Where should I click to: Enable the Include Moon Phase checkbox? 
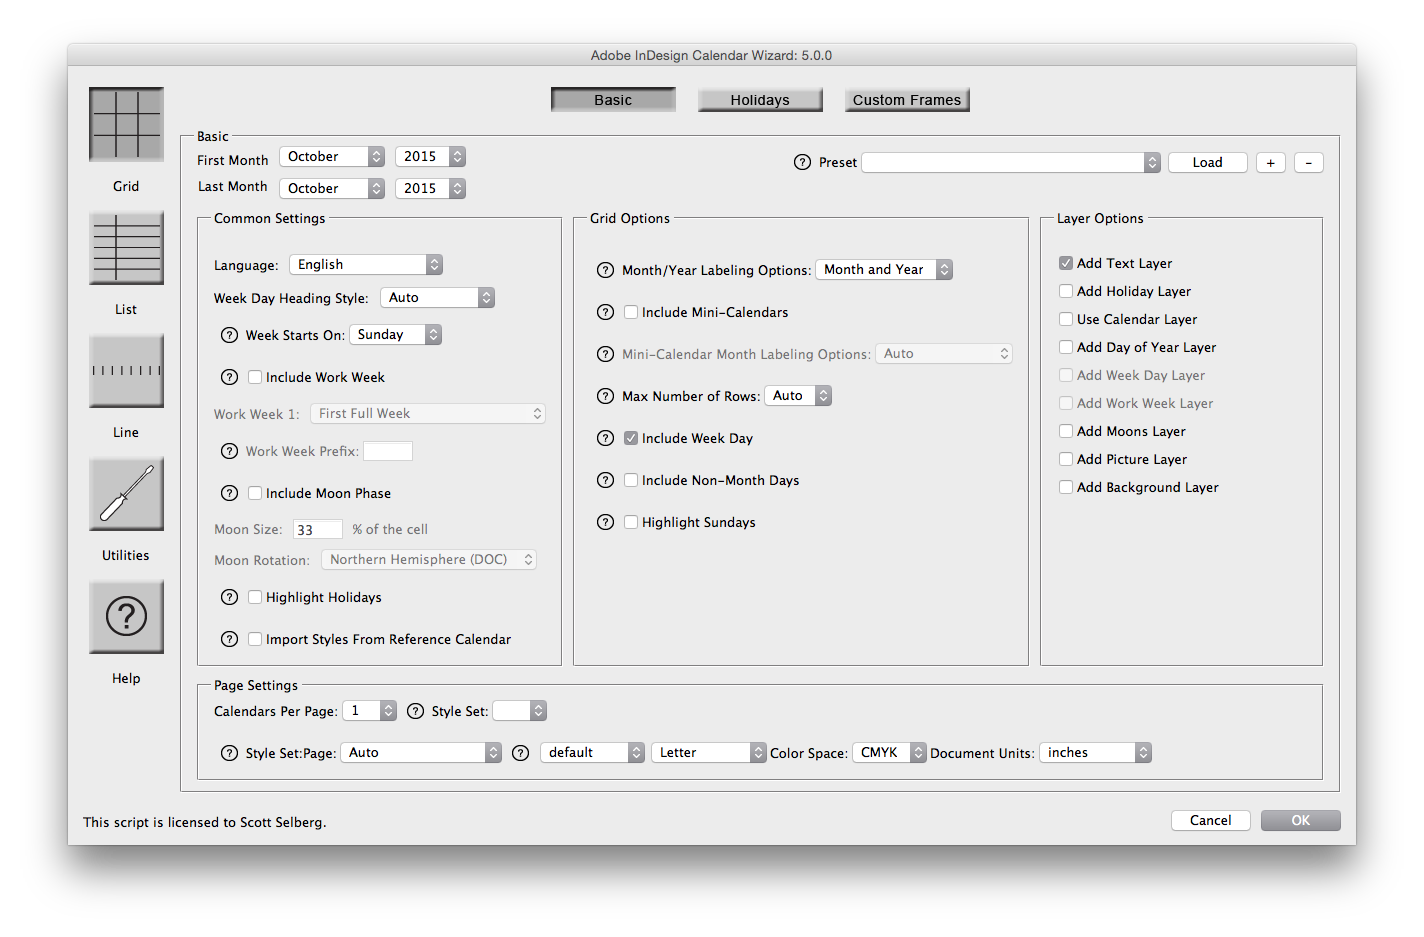[255, 493]
